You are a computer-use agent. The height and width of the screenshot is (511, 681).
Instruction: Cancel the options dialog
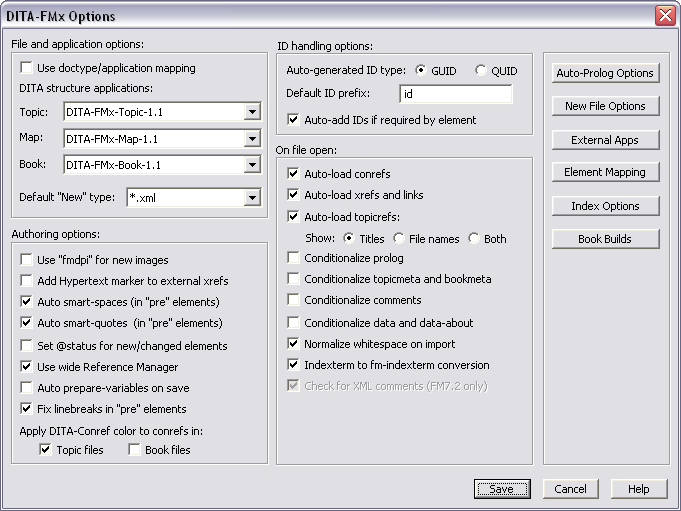[571, 489]
